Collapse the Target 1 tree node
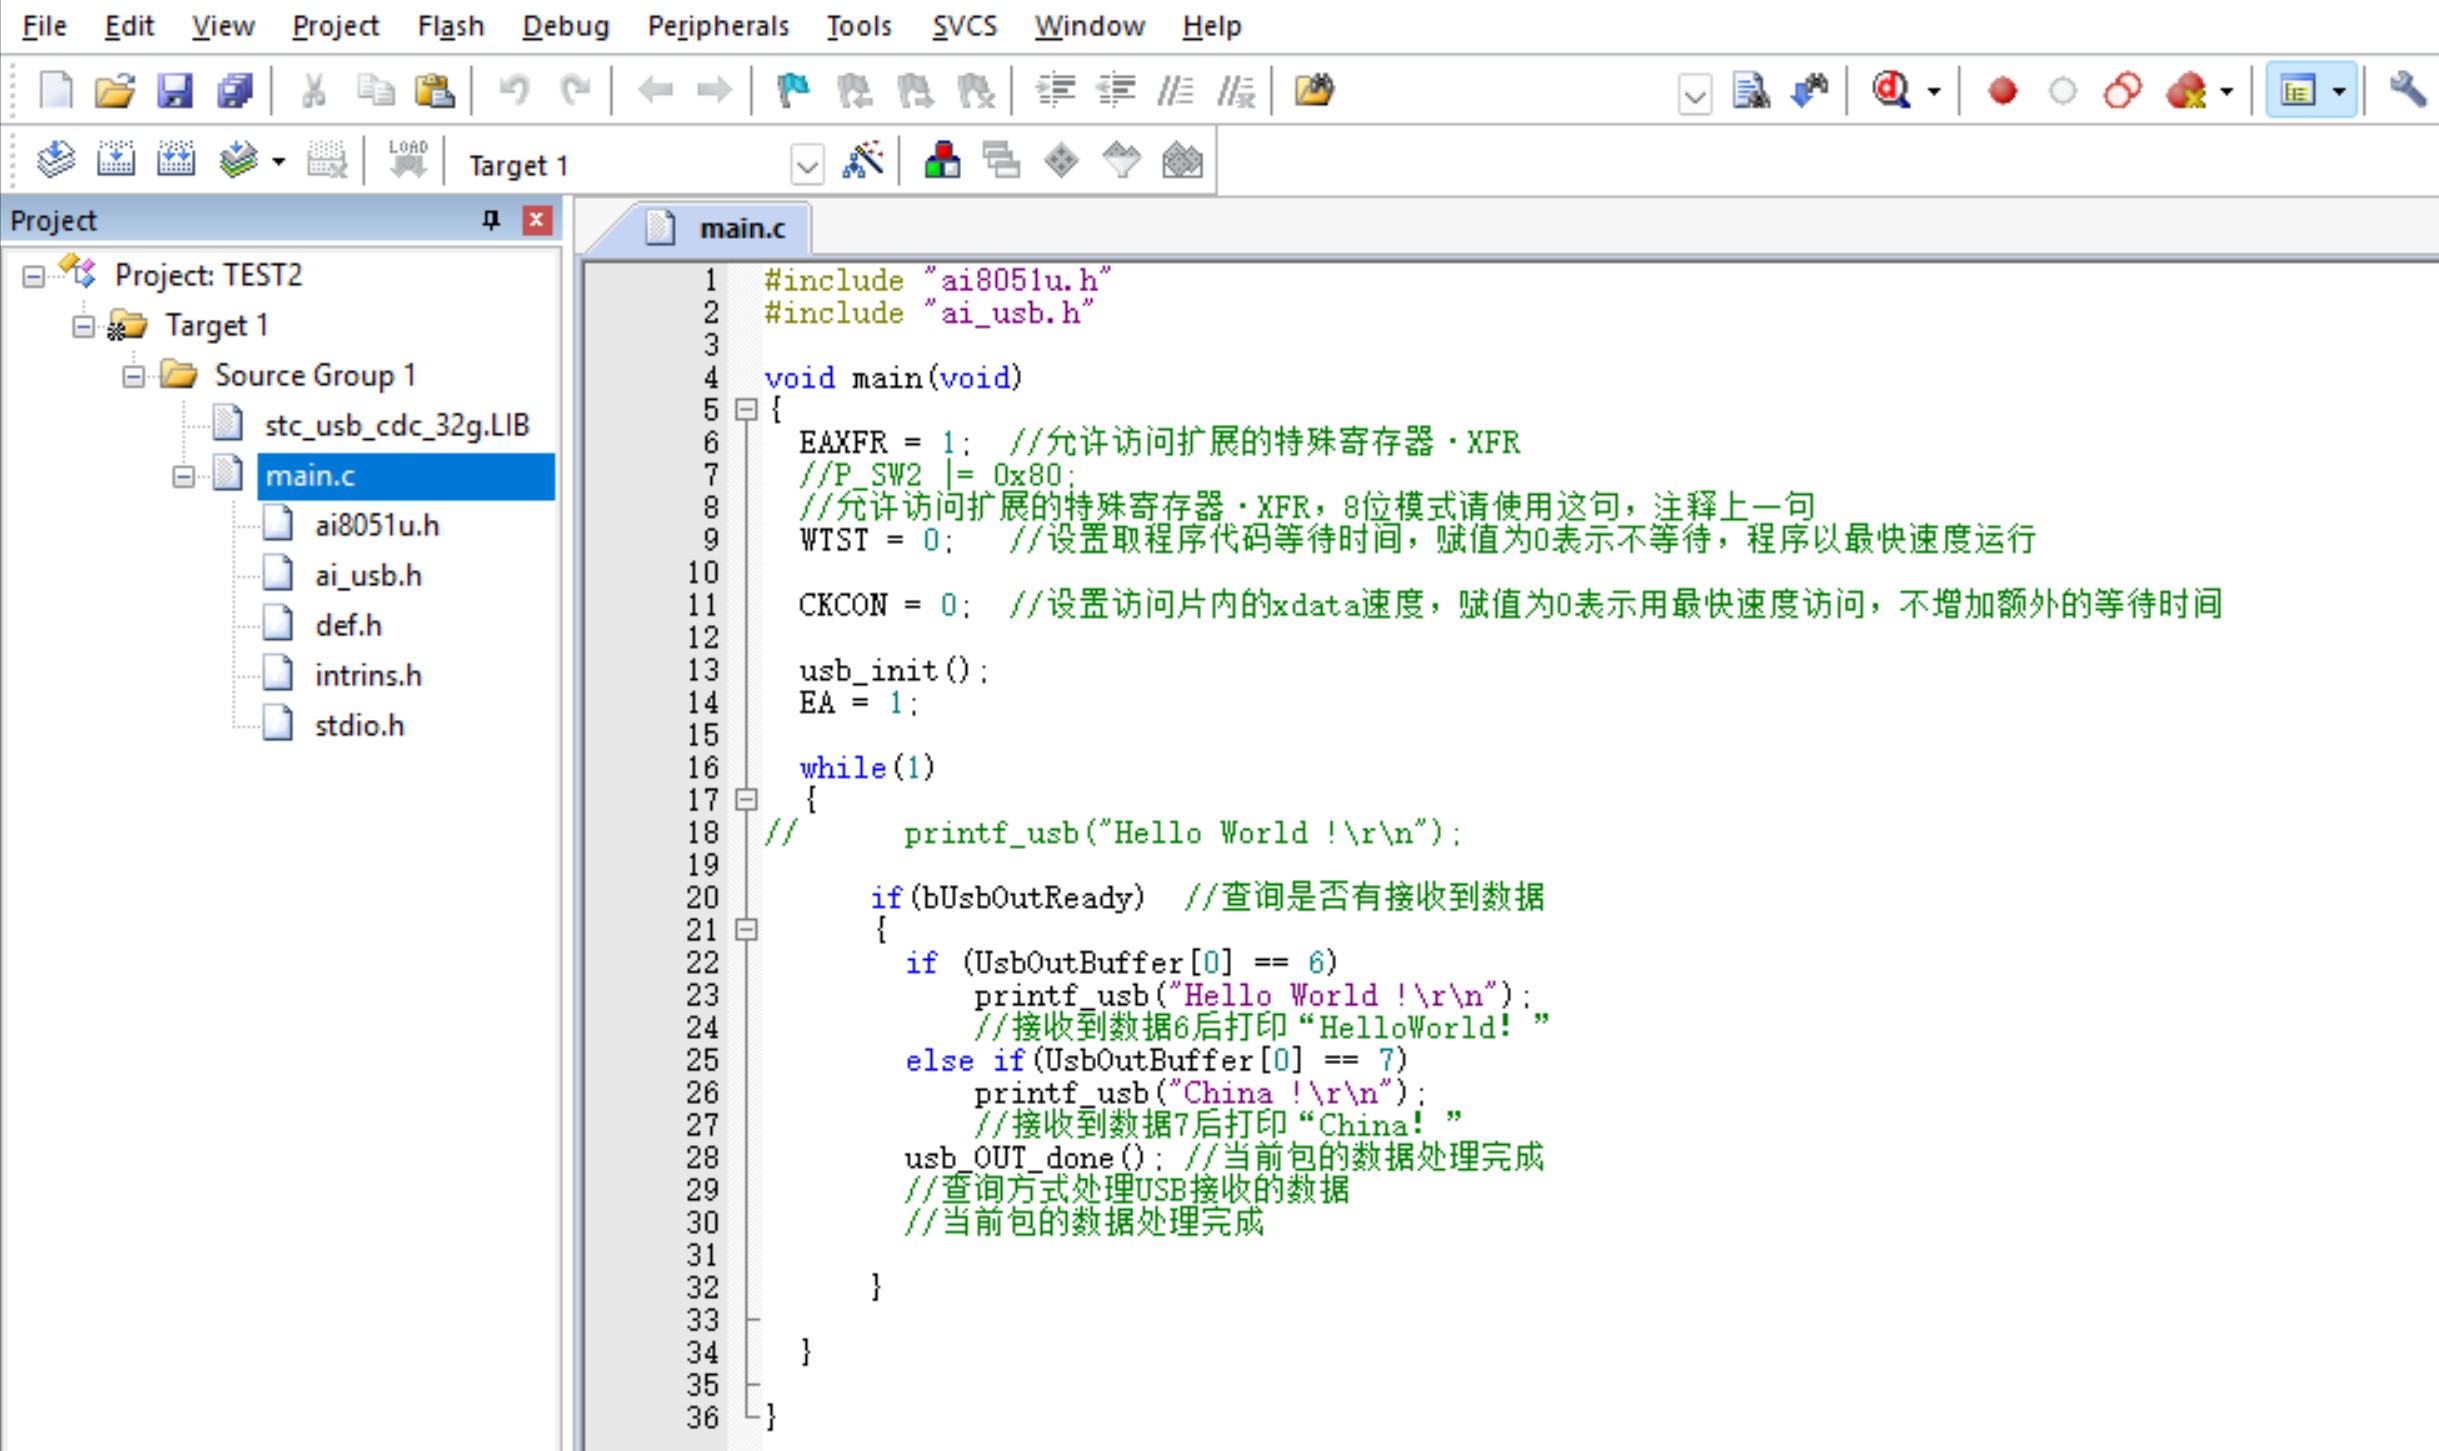The width and height of the screenshot is (2439, 1451). coord(84,326)
